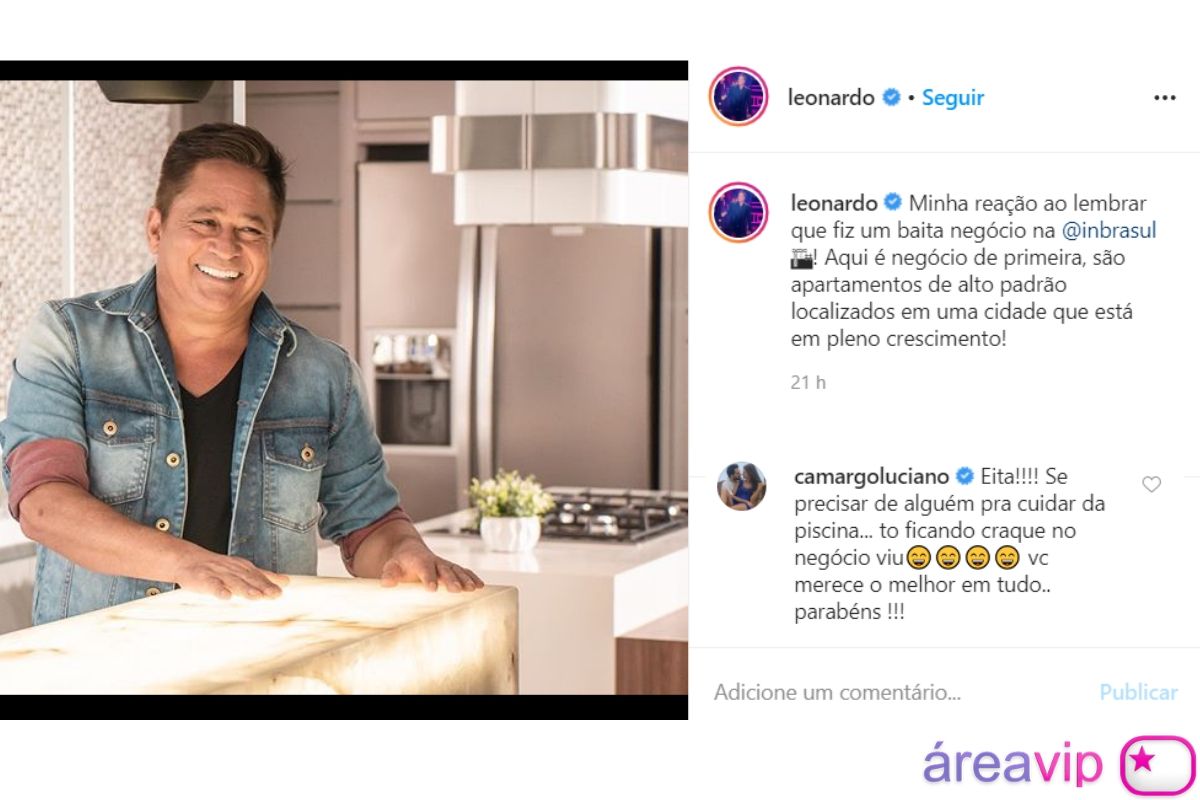Screen dimensions: 1200x800
Task: Click the leonardo username in the caption
Action: [835, 203]
